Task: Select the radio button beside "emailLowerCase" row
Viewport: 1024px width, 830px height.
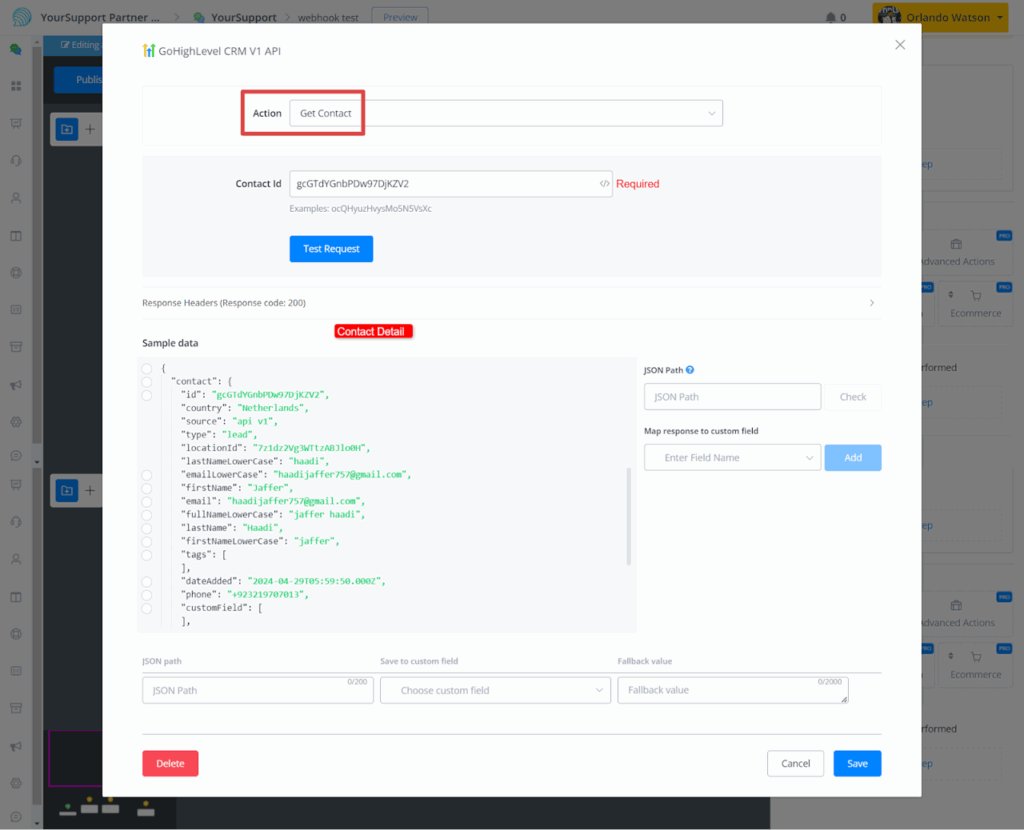Action: 147,475
